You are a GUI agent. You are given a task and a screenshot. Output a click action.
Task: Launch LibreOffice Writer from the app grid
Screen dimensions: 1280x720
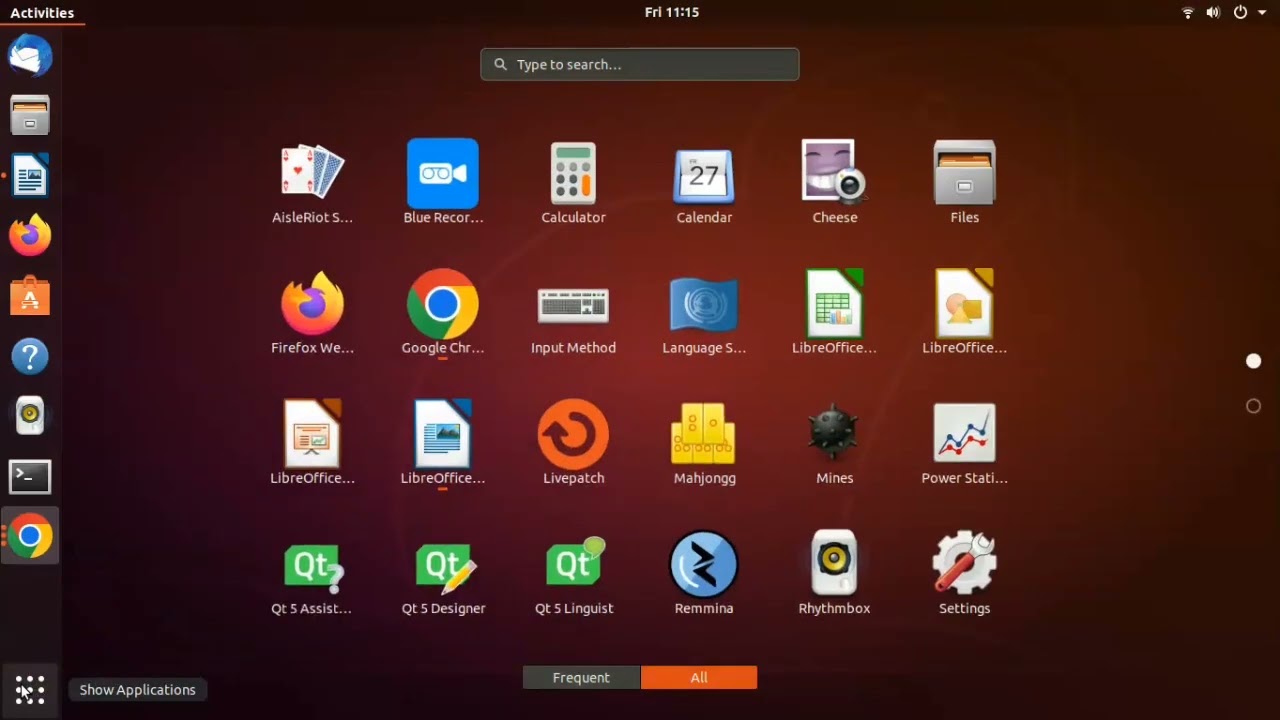coord(443,442)
